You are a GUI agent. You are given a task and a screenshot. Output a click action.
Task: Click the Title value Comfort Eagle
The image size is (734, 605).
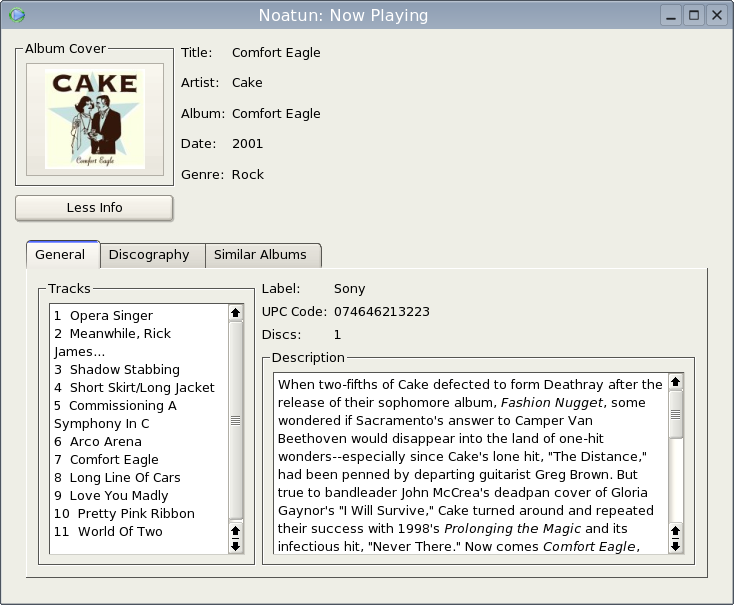(x=276, y=52)
